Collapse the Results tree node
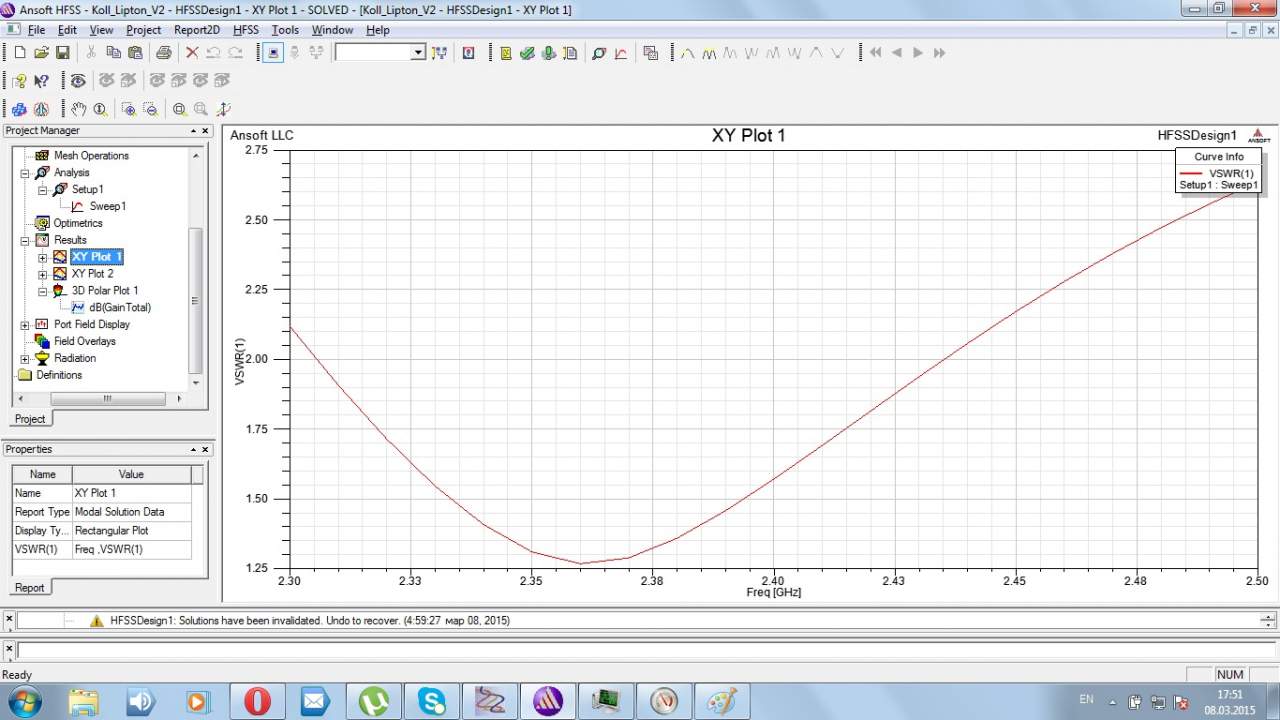Image resolution: width=1280 pixels, height=720 pixels. click(25, 241)
